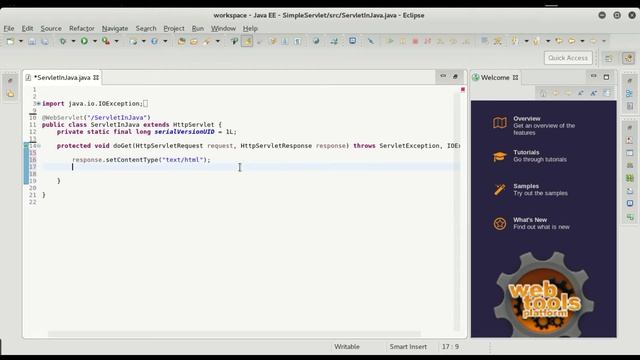The height and width of the screenshot is (360, 640).
Task: Click the red Terminate square icon
Action: click(x=415, y=41)
